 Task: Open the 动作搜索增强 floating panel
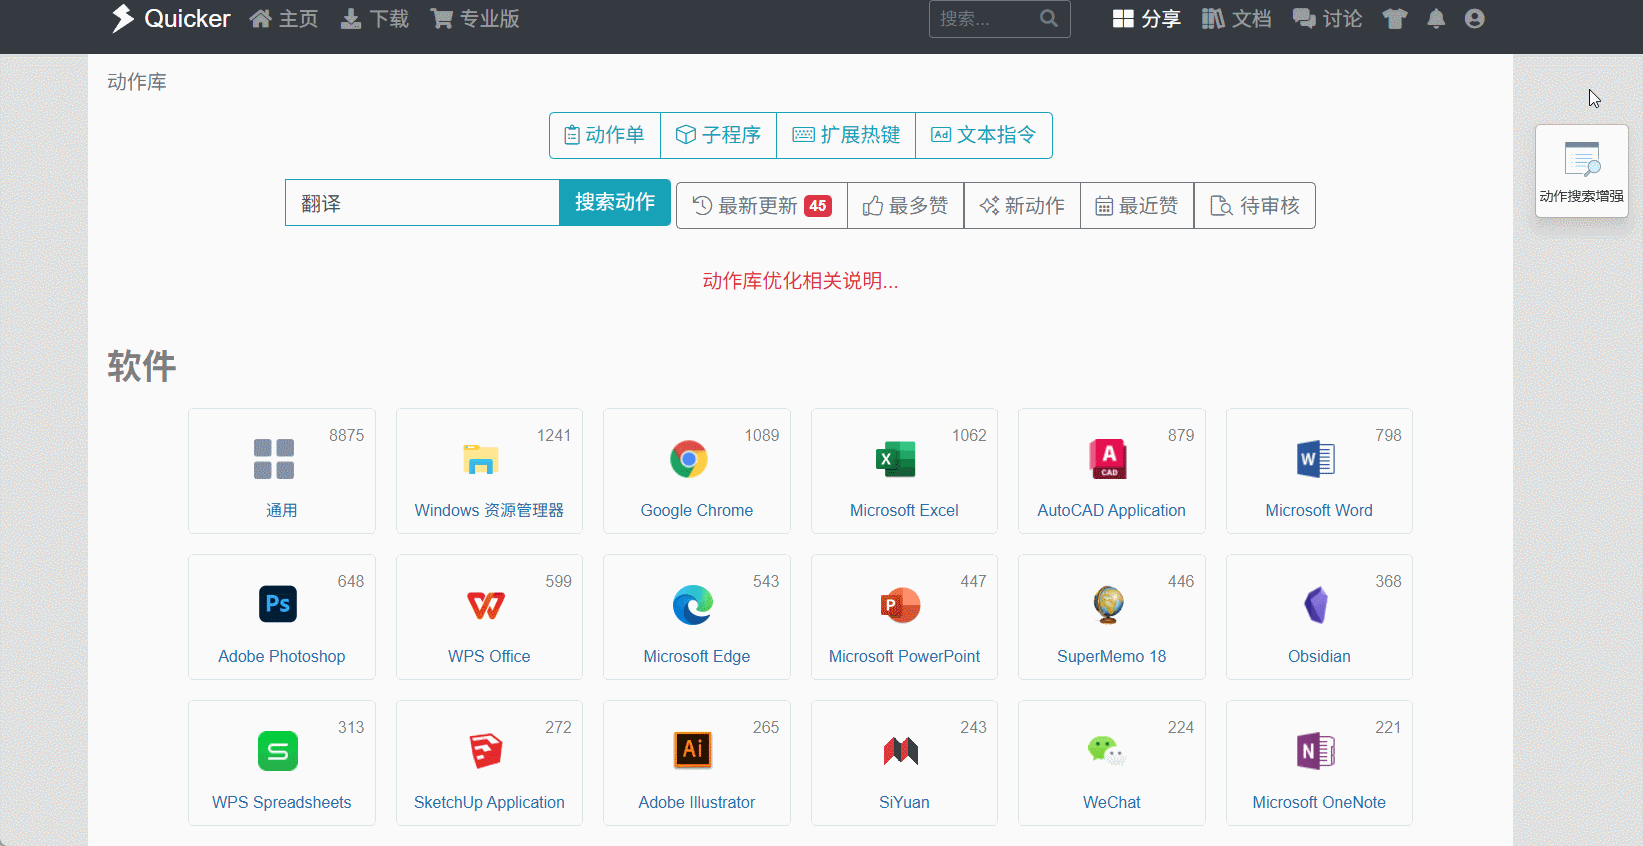click(1582, 171)
